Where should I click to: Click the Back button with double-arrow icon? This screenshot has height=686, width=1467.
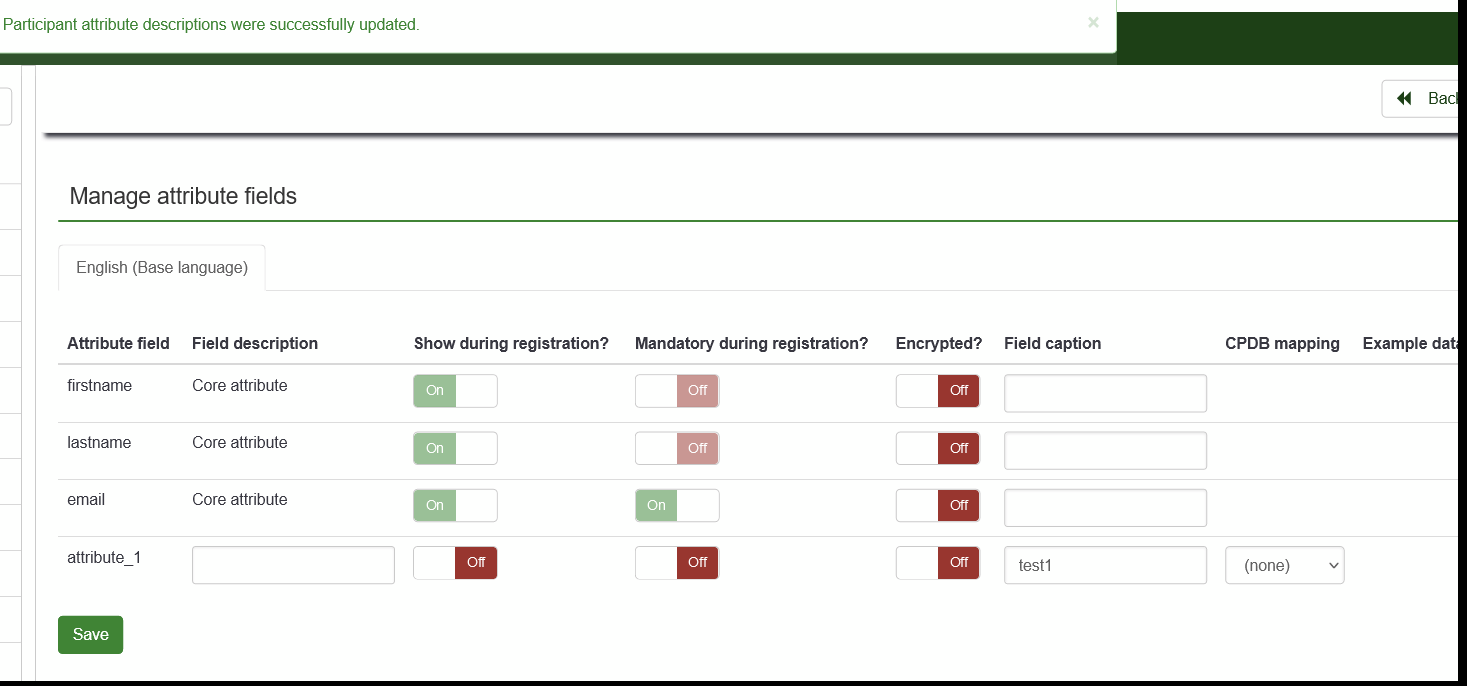tap(1422, 99)
